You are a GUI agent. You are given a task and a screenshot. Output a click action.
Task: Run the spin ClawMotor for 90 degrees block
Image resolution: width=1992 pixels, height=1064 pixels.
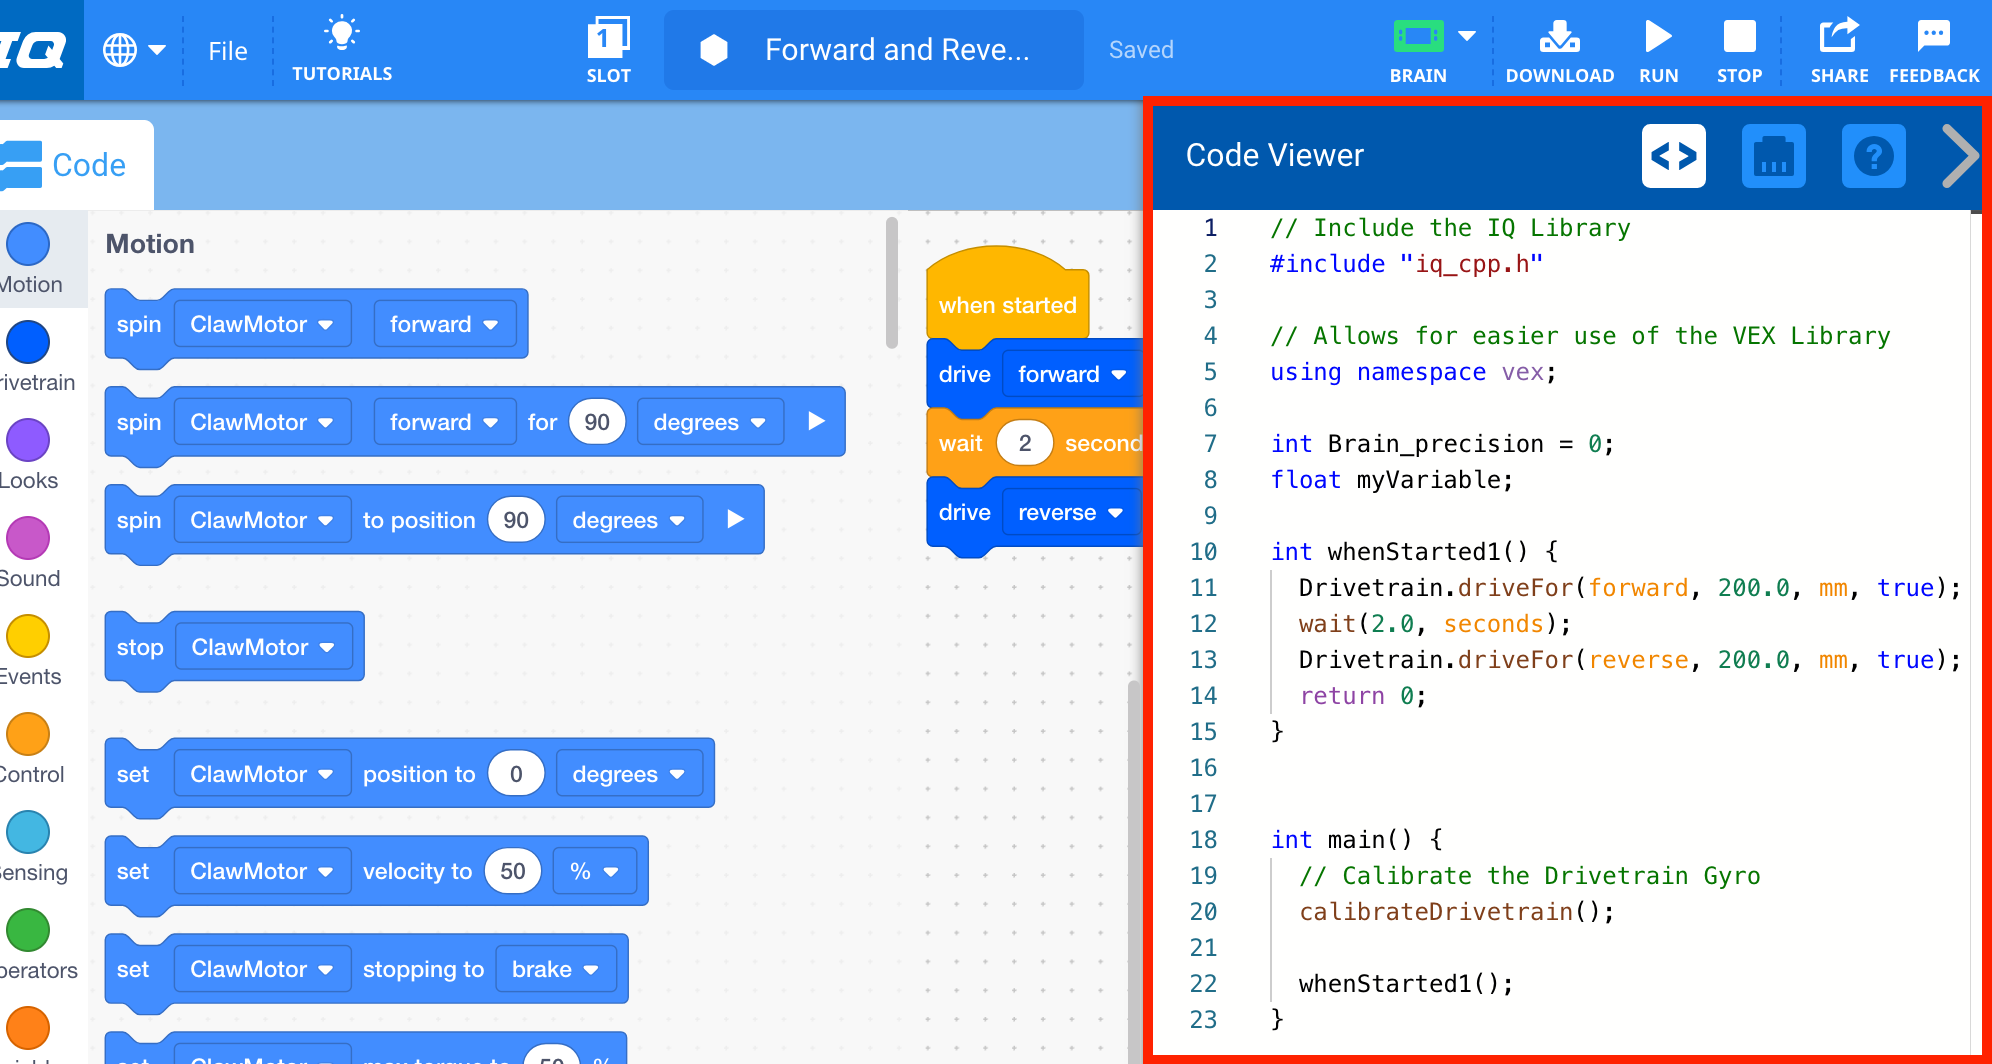[815, 421]
